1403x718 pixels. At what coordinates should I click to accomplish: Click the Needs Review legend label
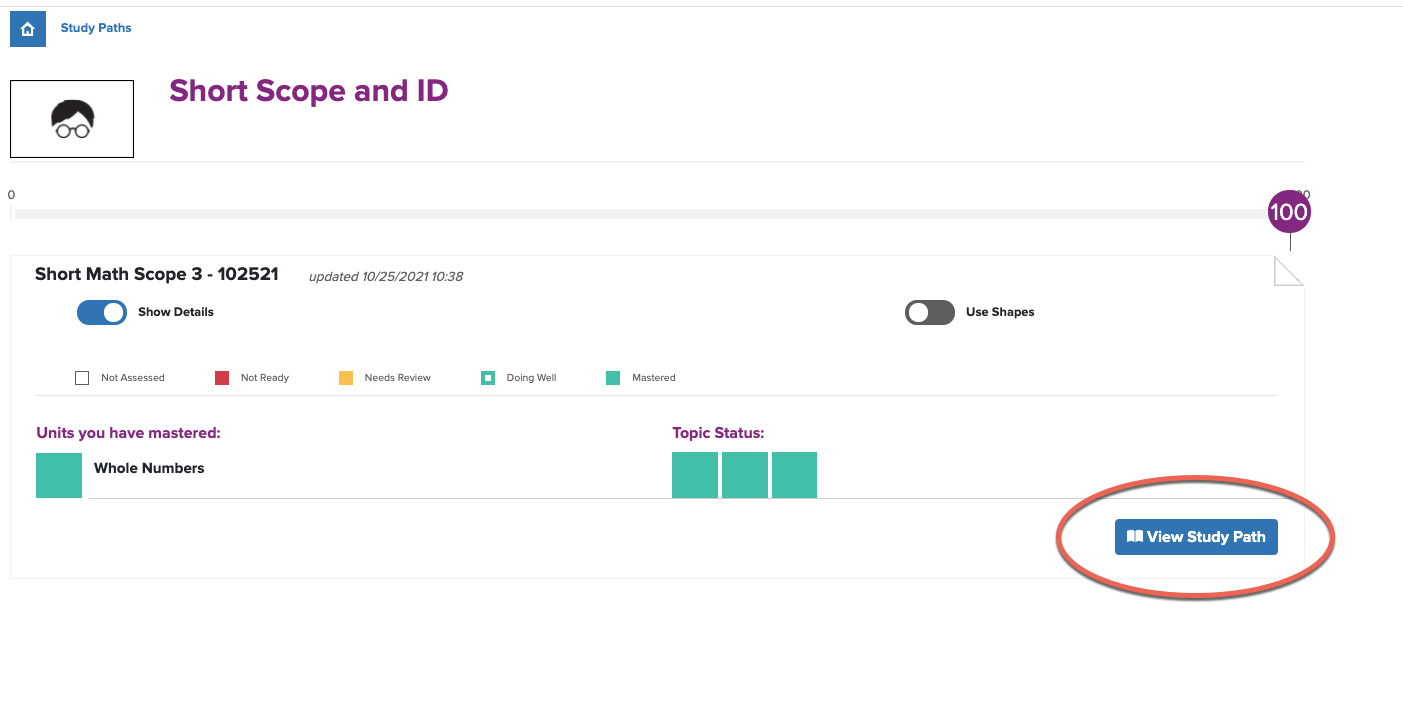[398, 378]
